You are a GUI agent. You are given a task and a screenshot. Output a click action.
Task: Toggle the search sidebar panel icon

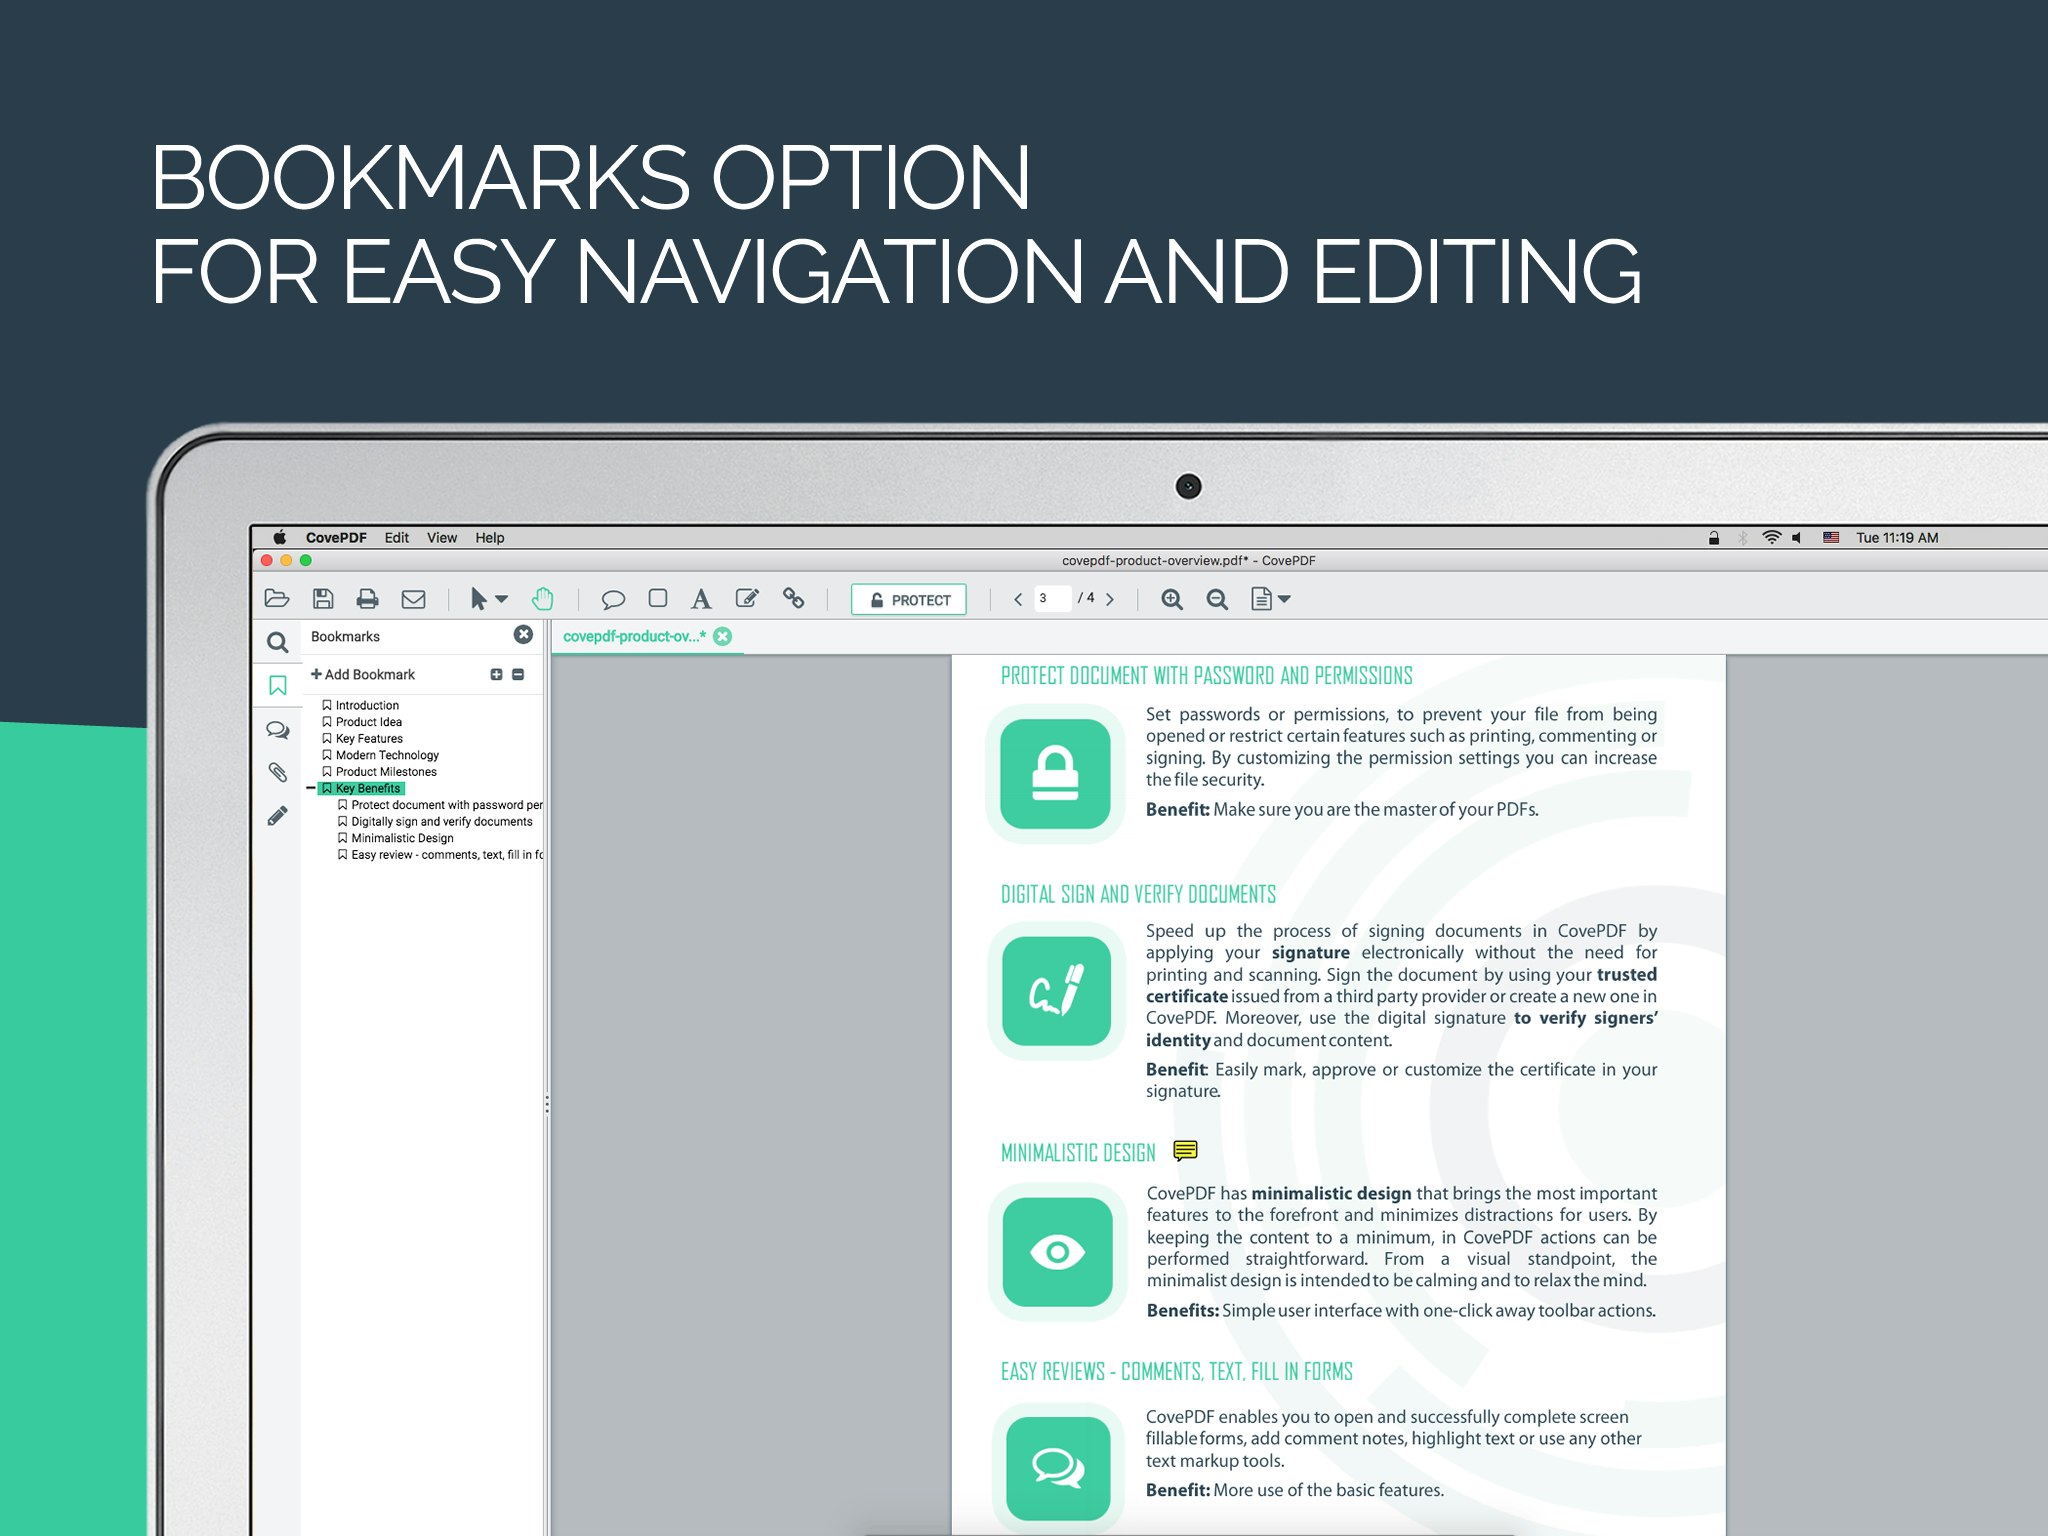[x=278, y=642]
